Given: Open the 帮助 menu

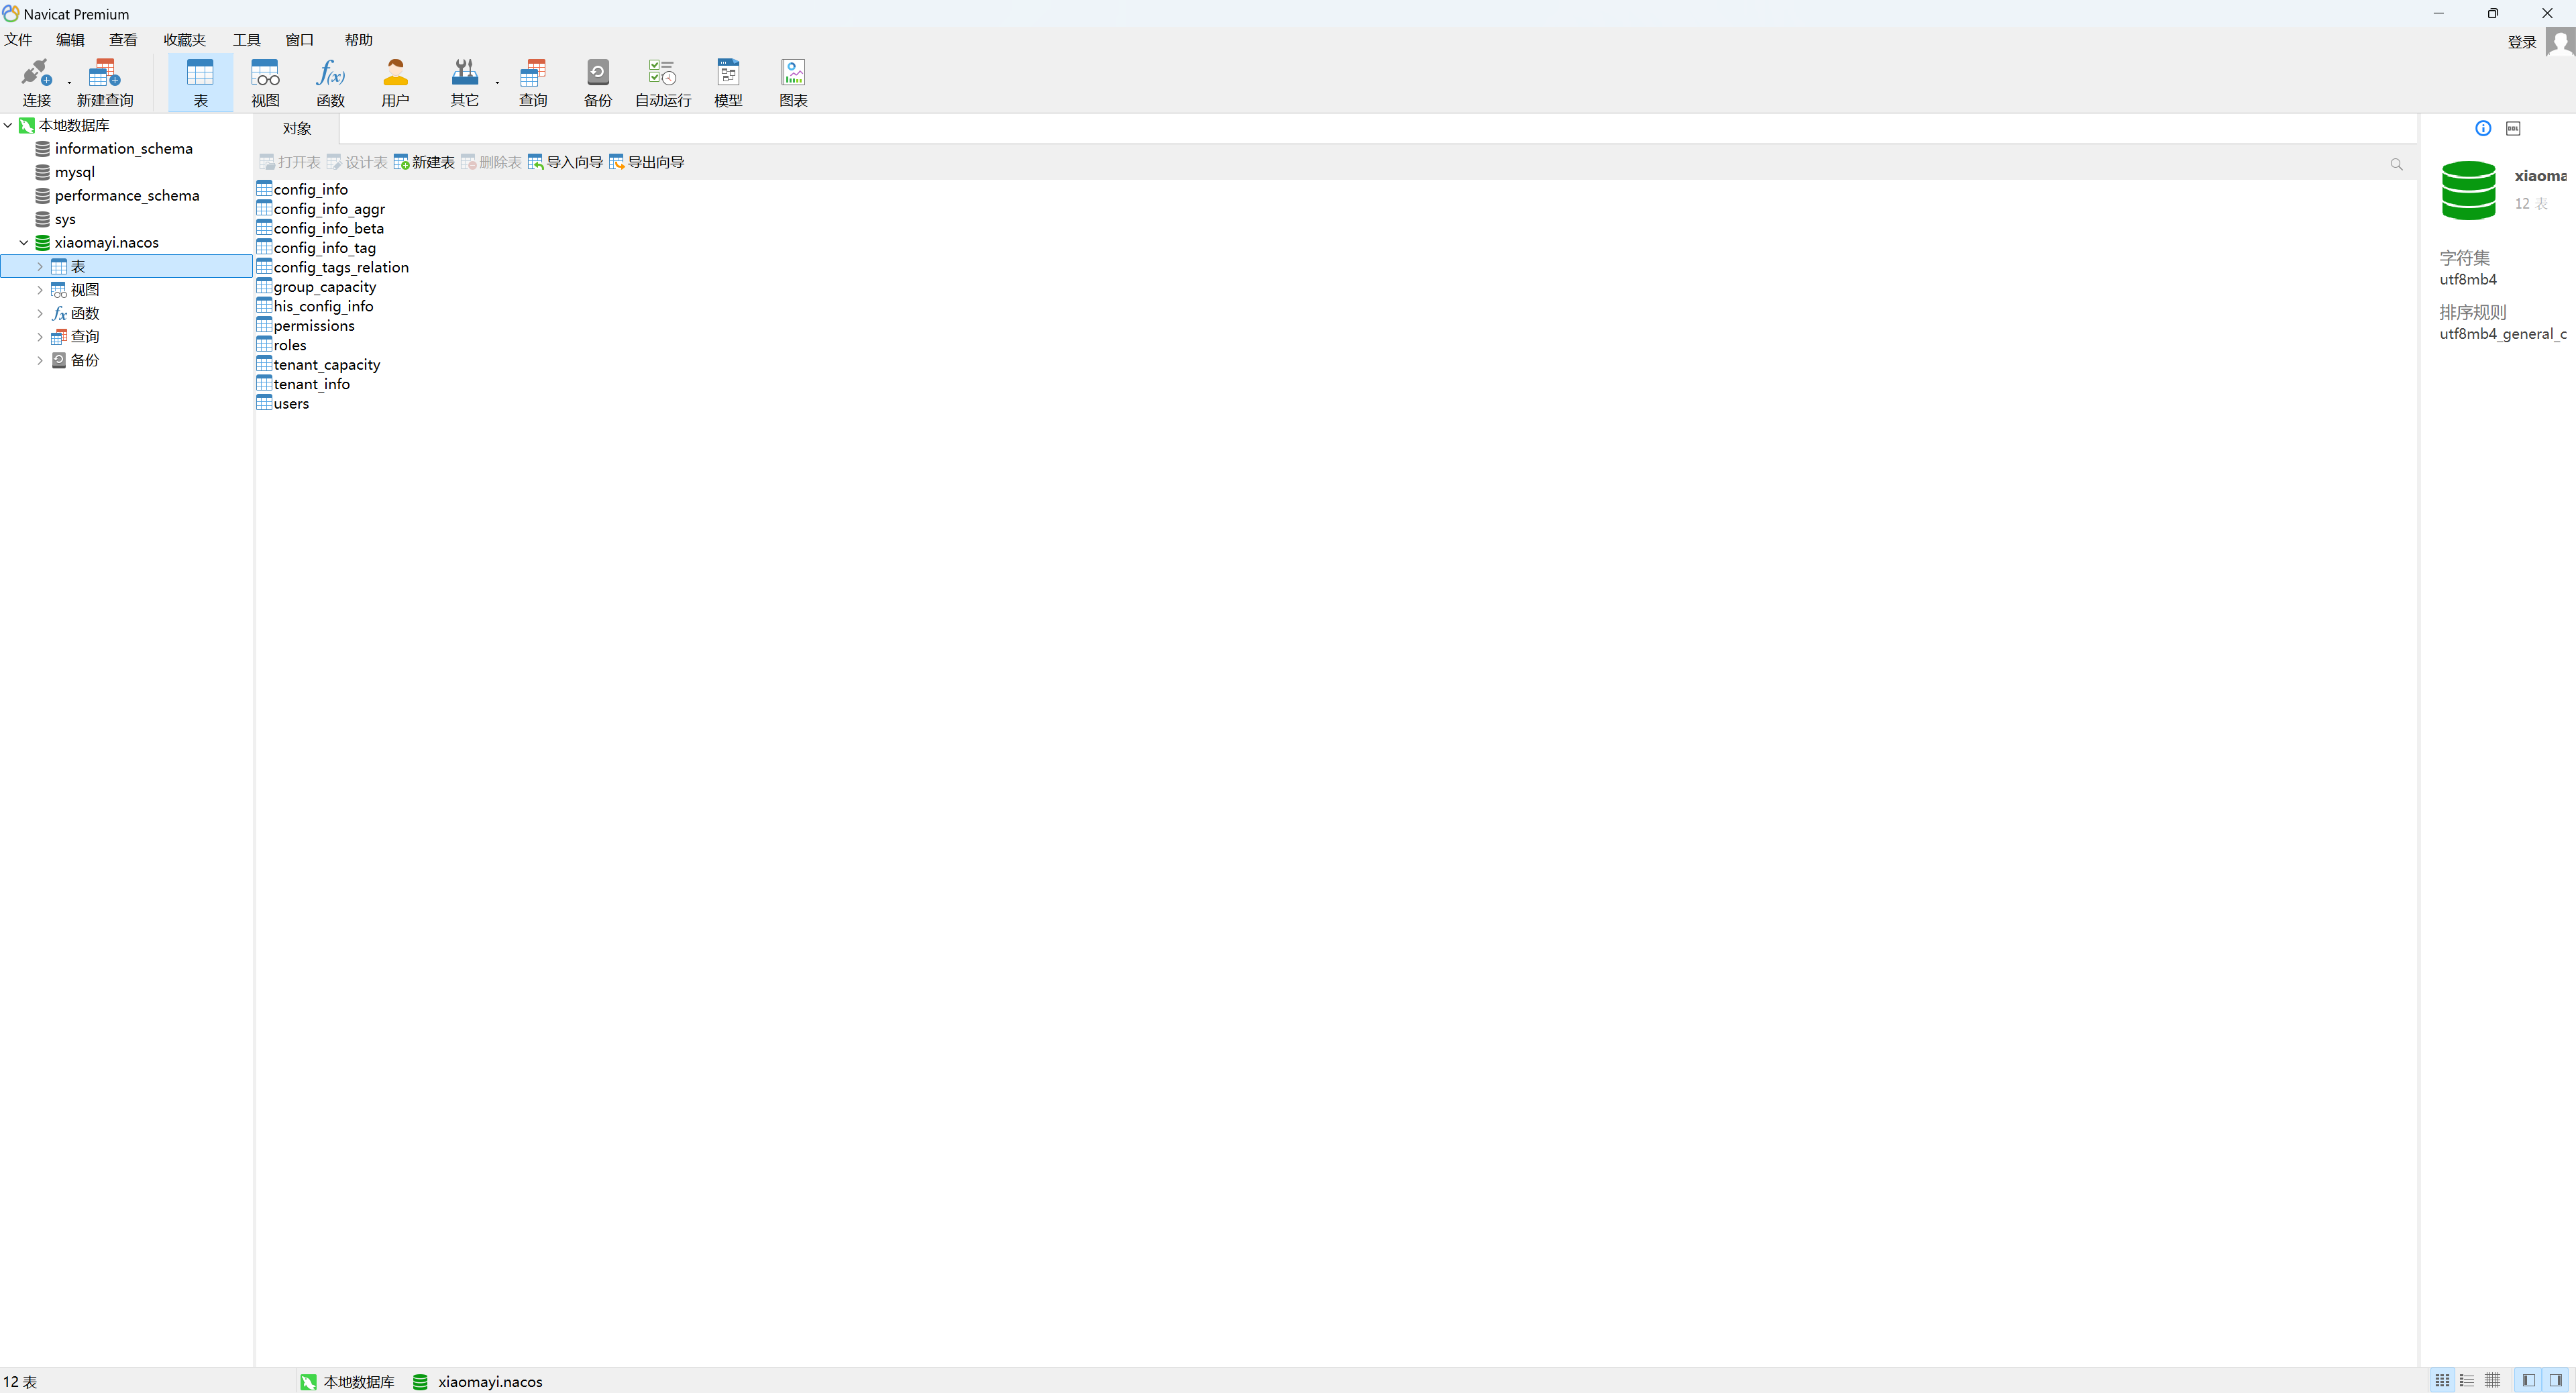Looking at the screenshot, I should coord(358,40).
